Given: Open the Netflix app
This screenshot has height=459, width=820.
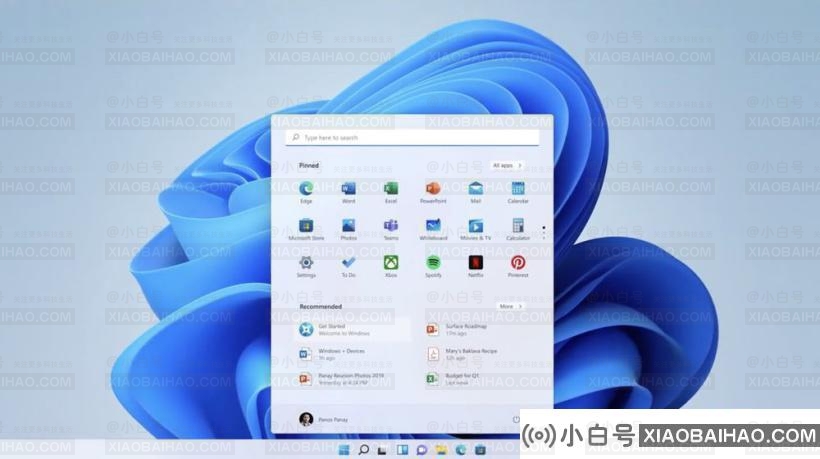Looking at the screenshot, I should click(475, 267).
